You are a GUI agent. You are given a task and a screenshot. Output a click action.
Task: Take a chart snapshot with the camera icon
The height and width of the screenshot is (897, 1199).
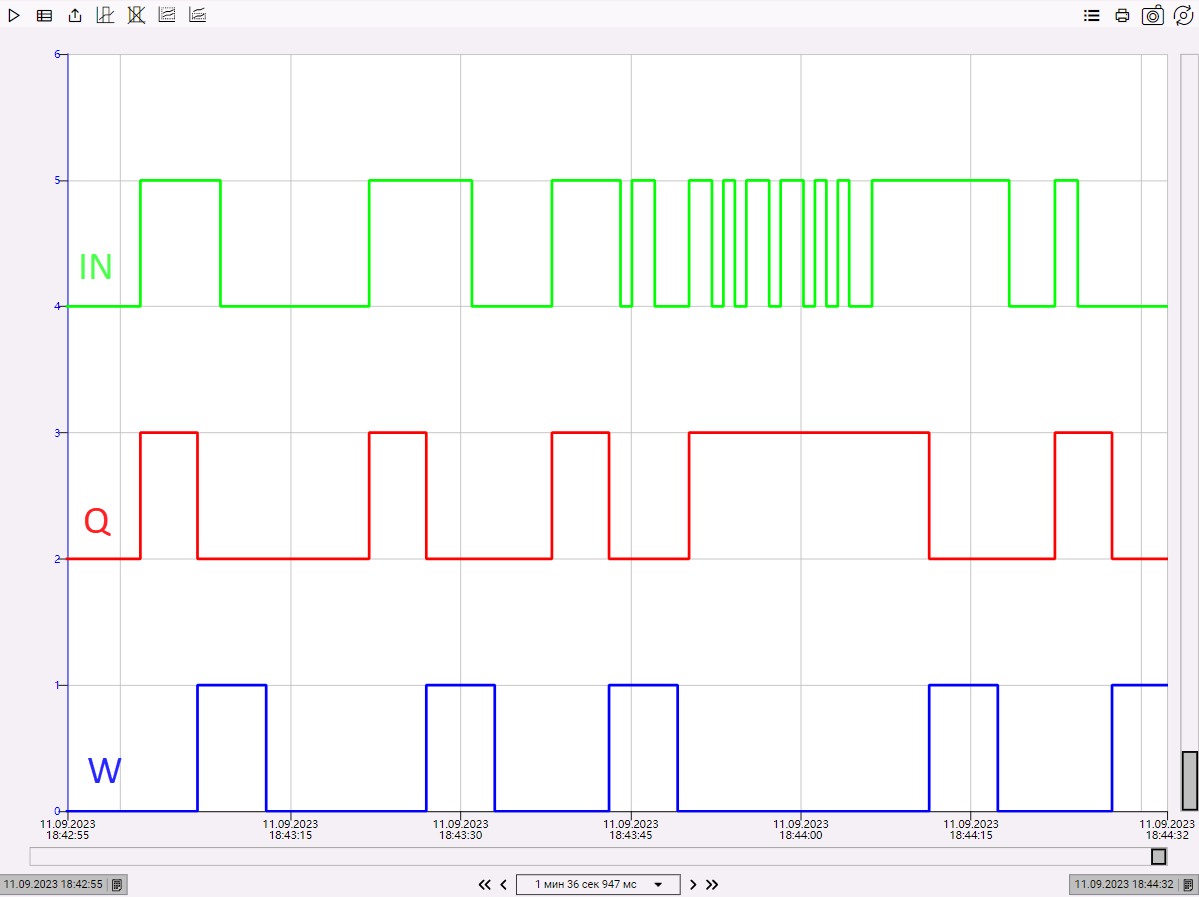pyautogui.click(x=1153, y=16)
